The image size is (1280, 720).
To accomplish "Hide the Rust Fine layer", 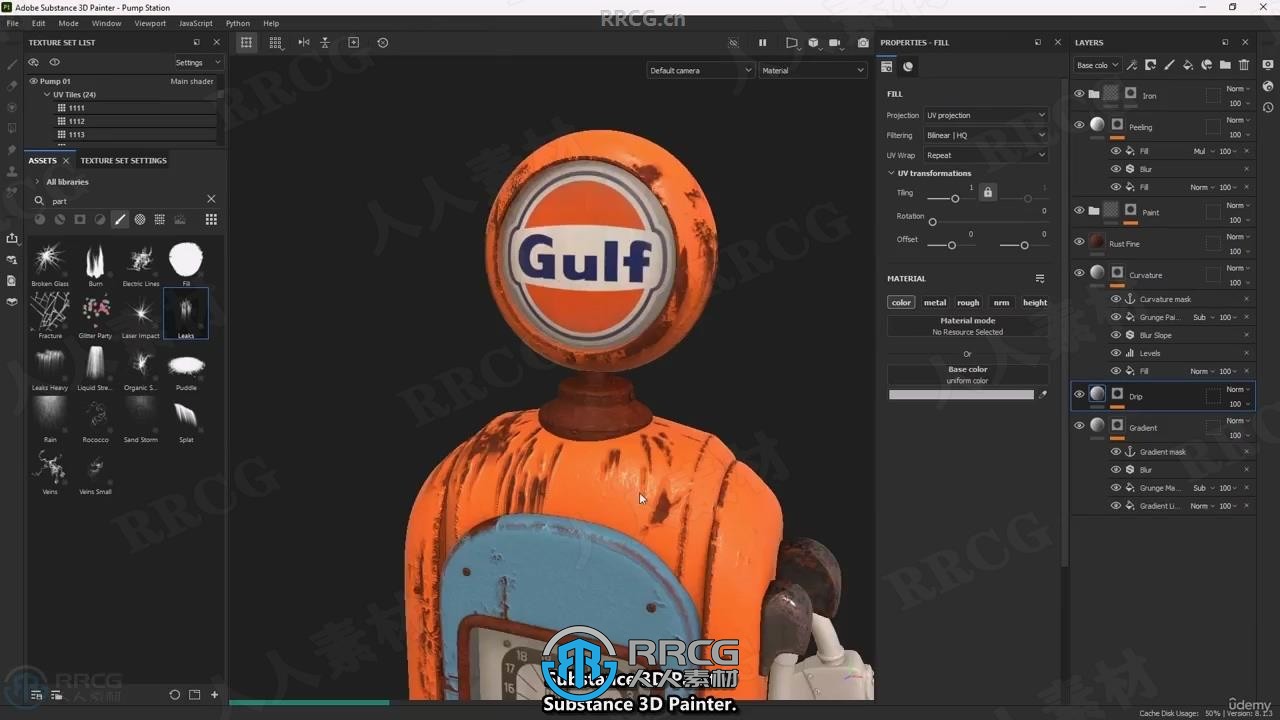I will [x=1079, y=241].
